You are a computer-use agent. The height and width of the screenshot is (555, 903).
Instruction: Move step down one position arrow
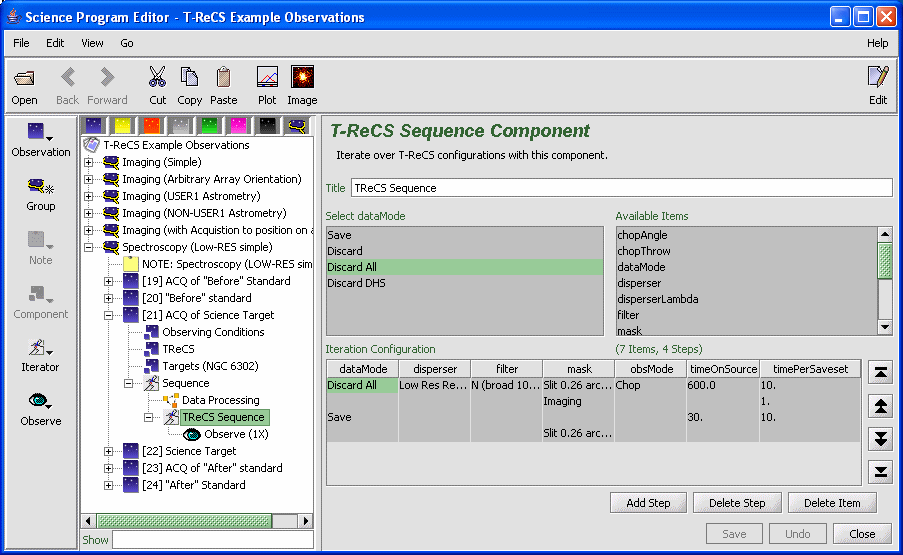[x=881, y=439]
